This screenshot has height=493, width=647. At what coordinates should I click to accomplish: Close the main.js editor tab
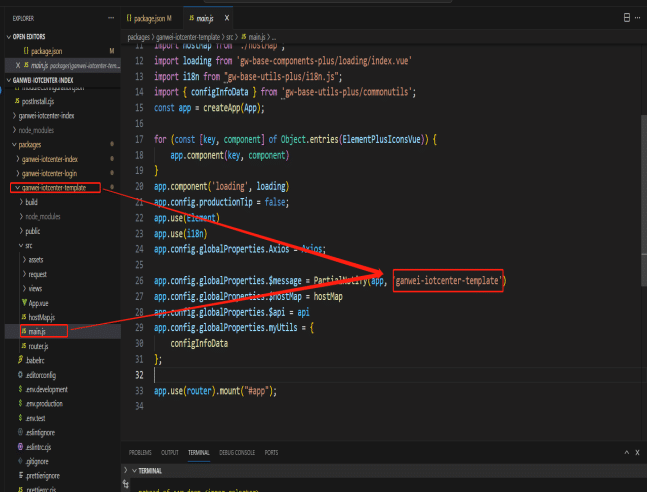tap(228, 18)
